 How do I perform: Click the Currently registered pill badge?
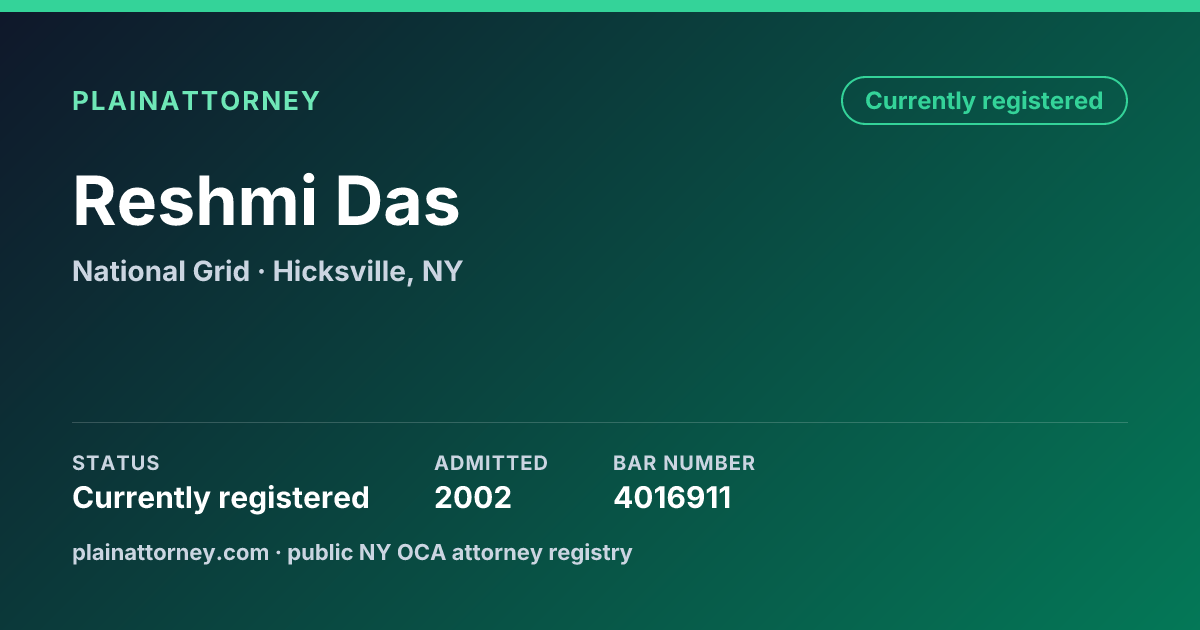[x=984, y=101]
